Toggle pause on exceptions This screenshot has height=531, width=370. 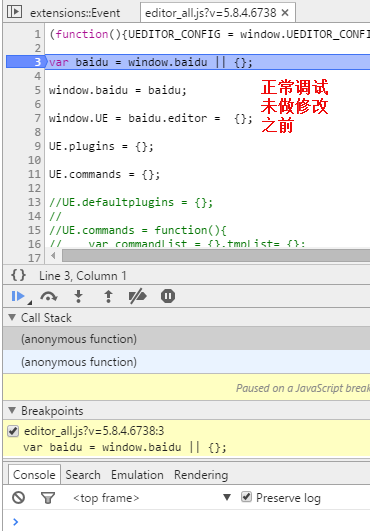(168, 296)
